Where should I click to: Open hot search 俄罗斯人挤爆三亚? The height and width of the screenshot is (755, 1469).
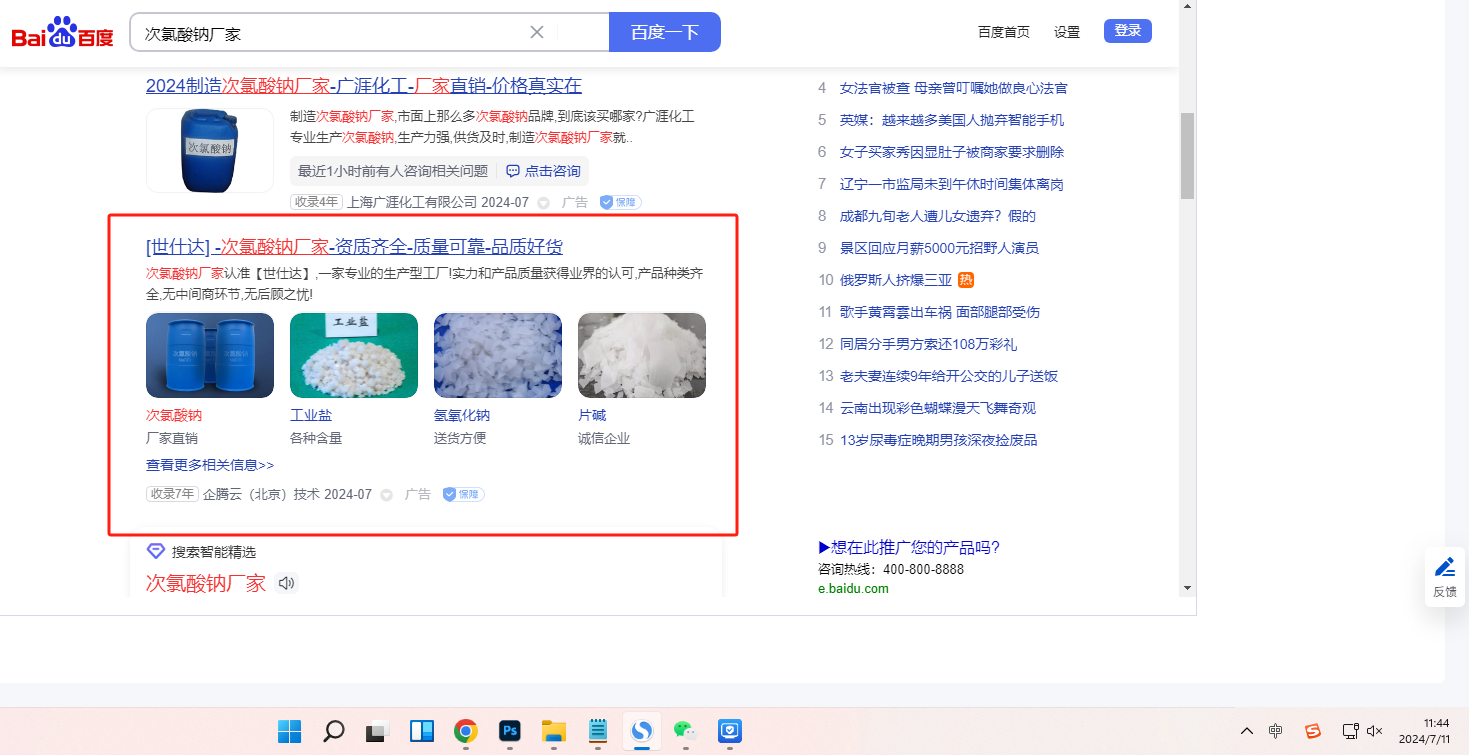point(896,280)
